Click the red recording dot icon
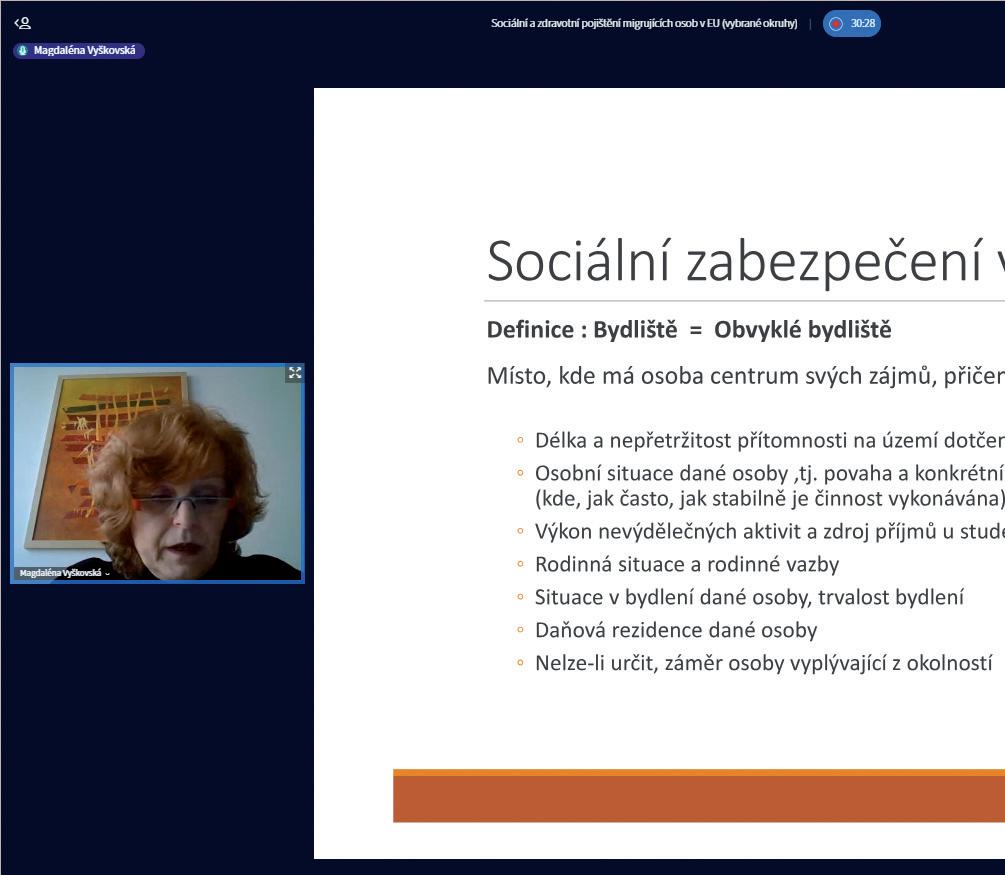The width and height of the screenshot is (1005, 875). coord(835,24)
